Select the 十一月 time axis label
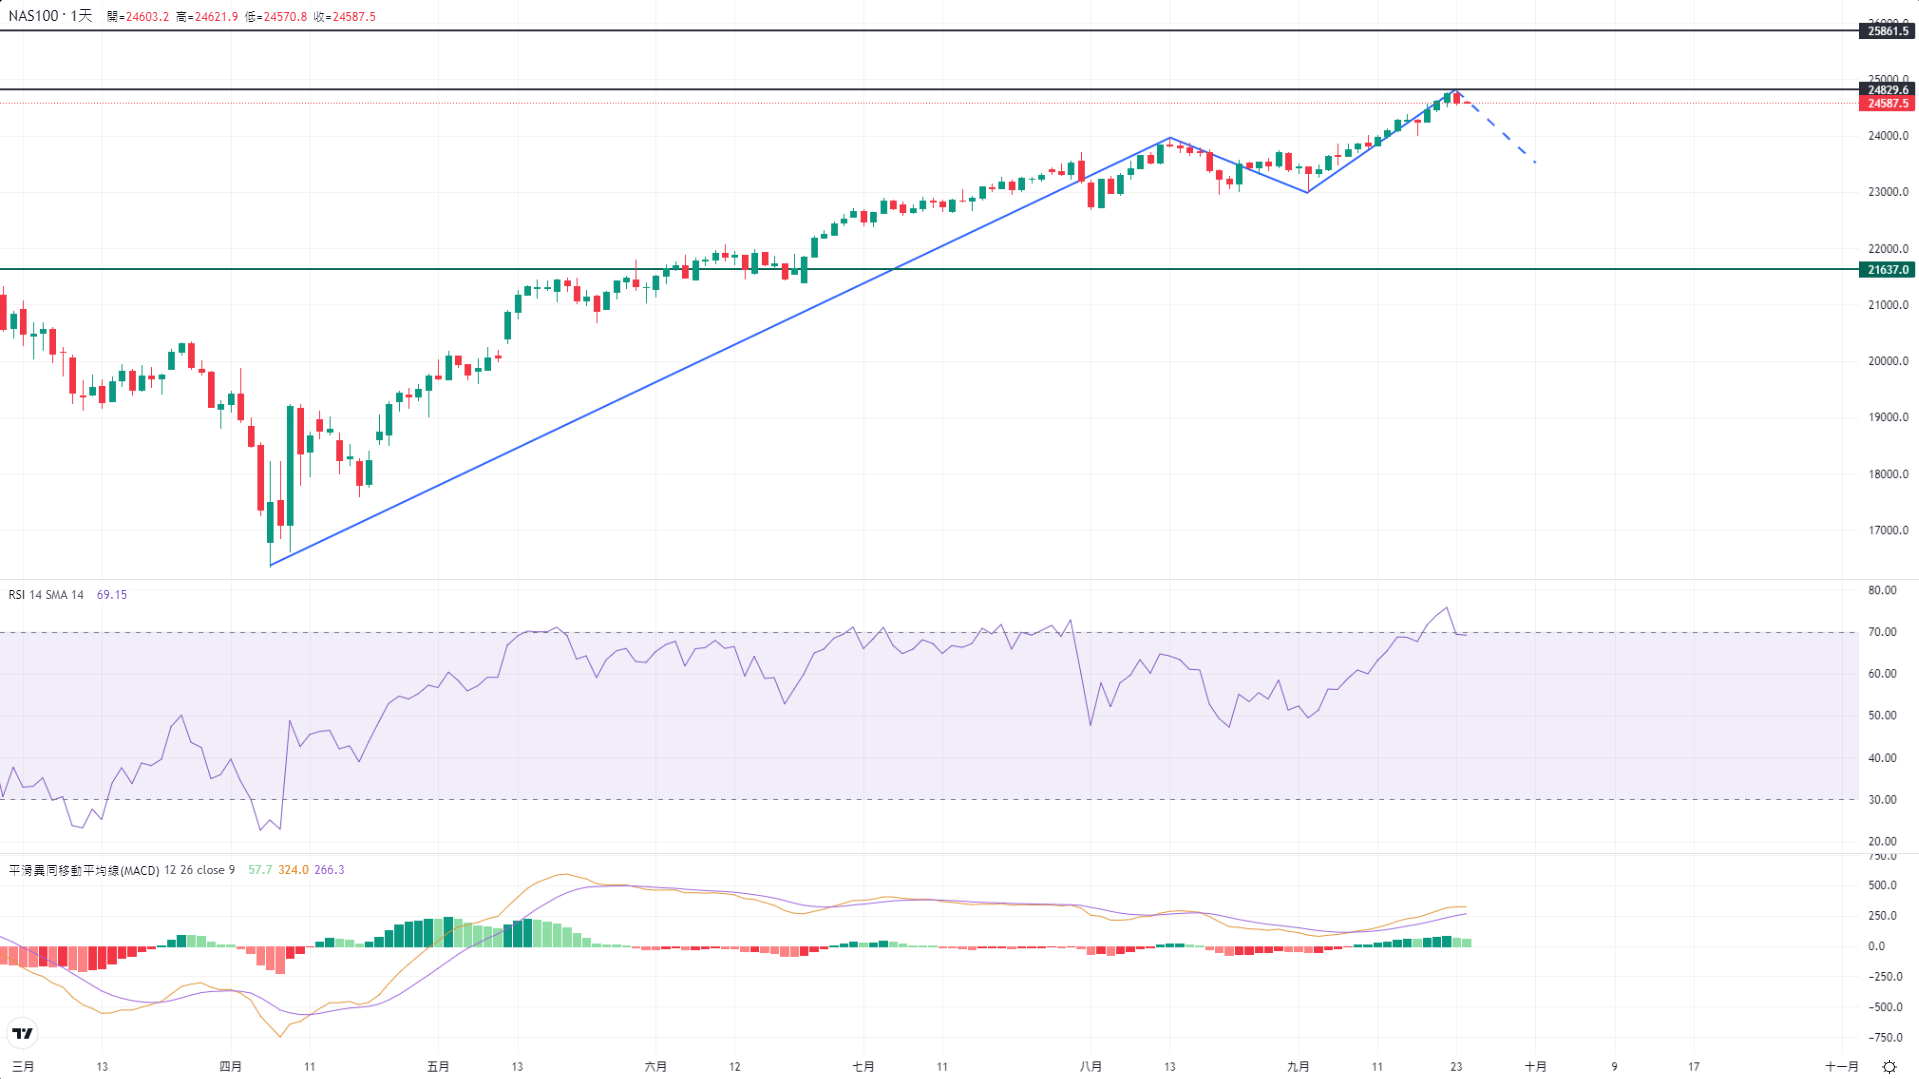1919x1079 pixels. [1842, 1067]
